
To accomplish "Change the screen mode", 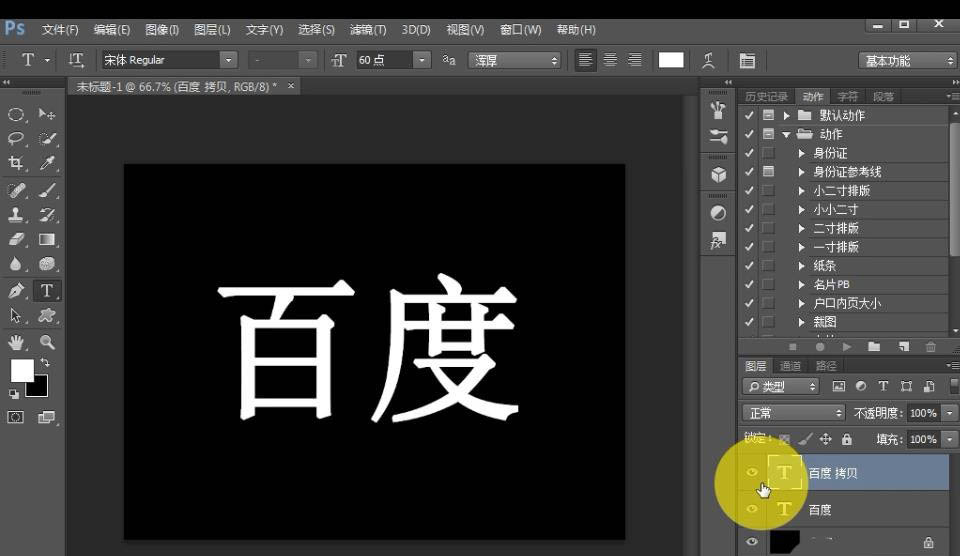I will pyautogui.click(x=47, y=418).
